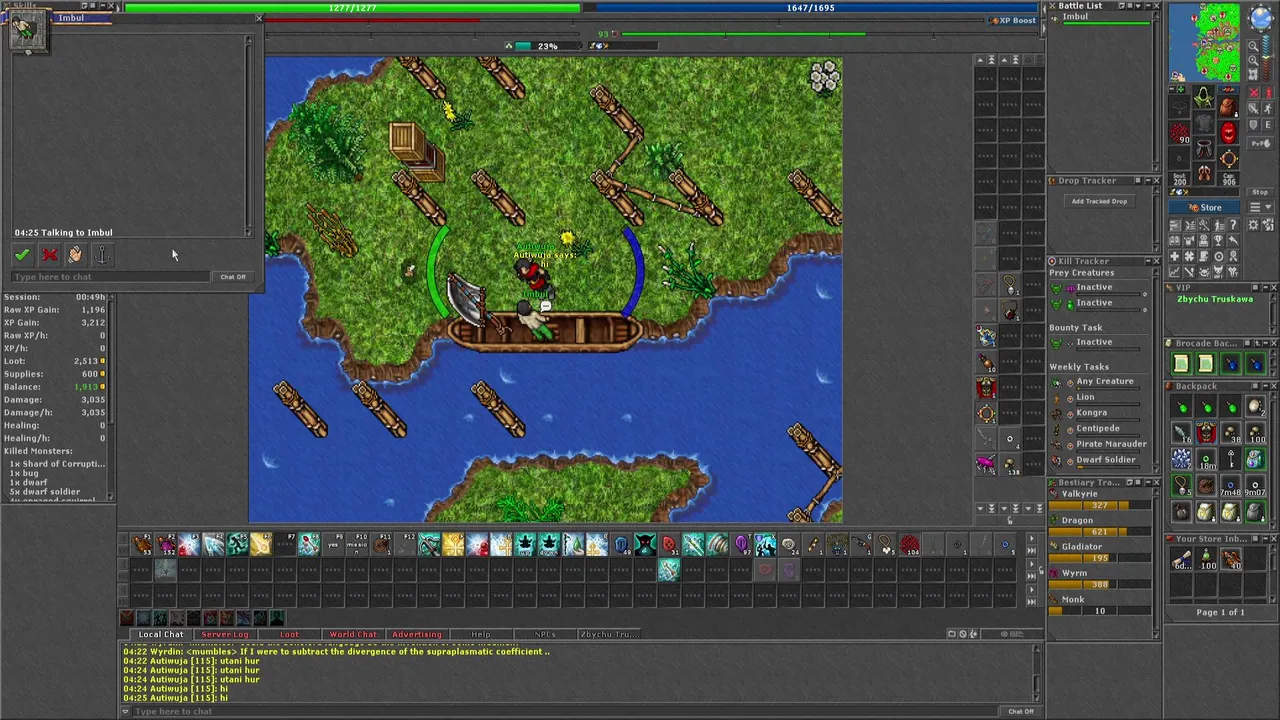1280x720 pixels.
Task: Select Imbul in the Battle List
Action: (1075, 17)
